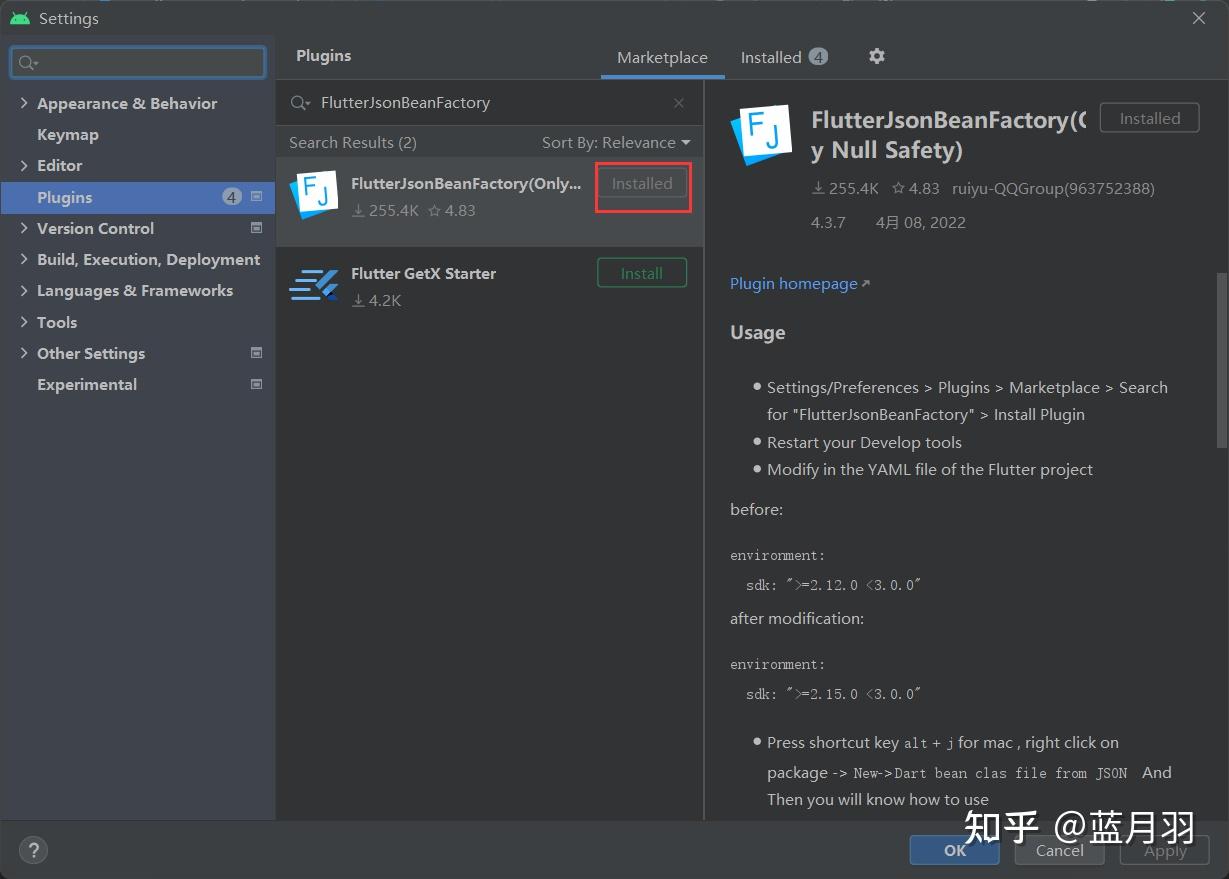Click the help question mark icon

(33, 850)
